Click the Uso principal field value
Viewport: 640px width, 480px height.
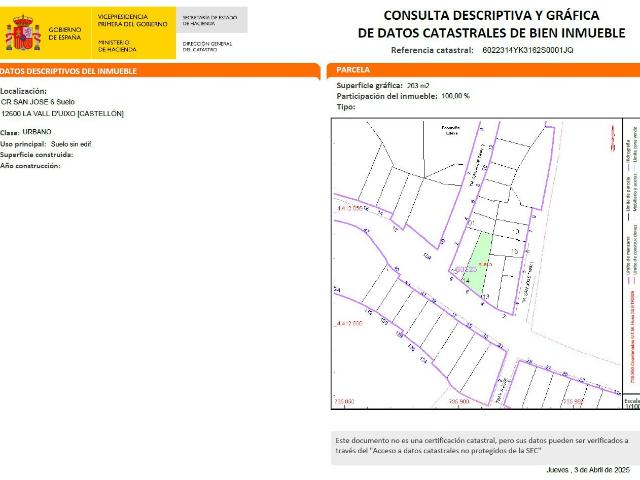click(71, 144)
